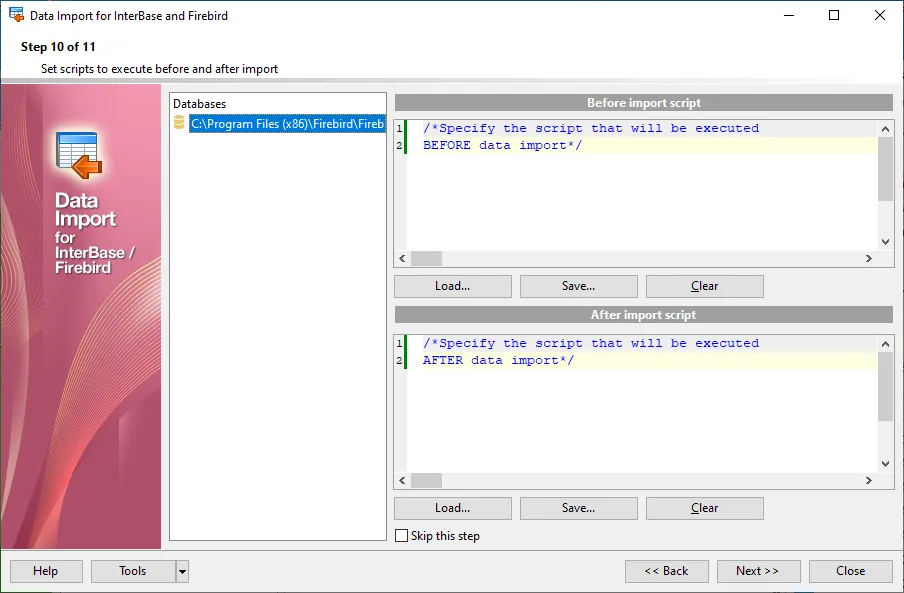Click the up arrow of Before script vertical scrollbar
904x593 pixels.
click(886, 129)
